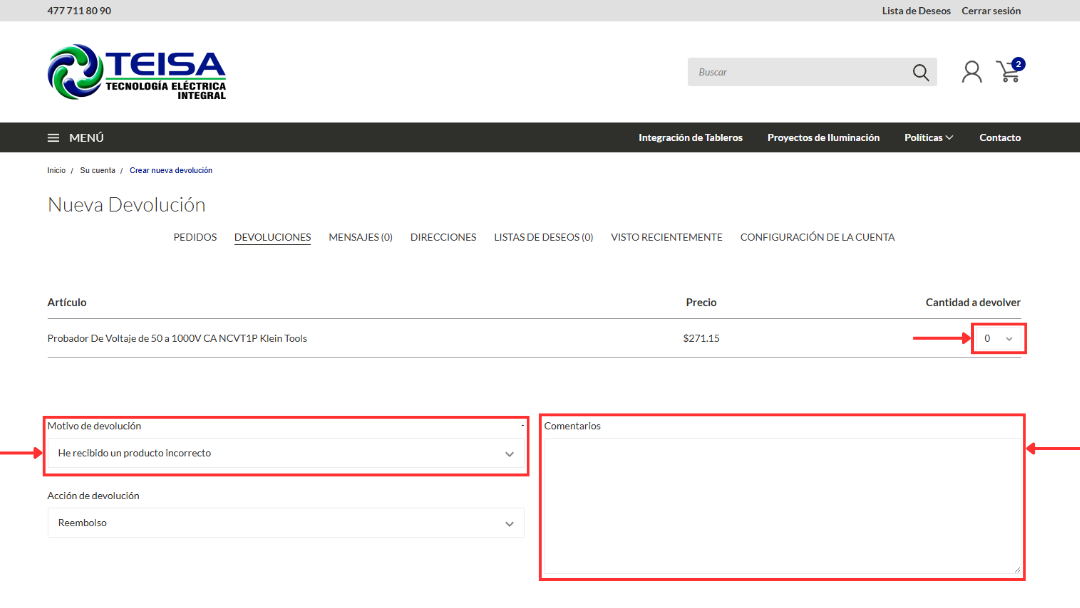Screen dimensions: 1080x608
Task: Go to Inicio breadcrumb
Action: [x=56, y=171]
